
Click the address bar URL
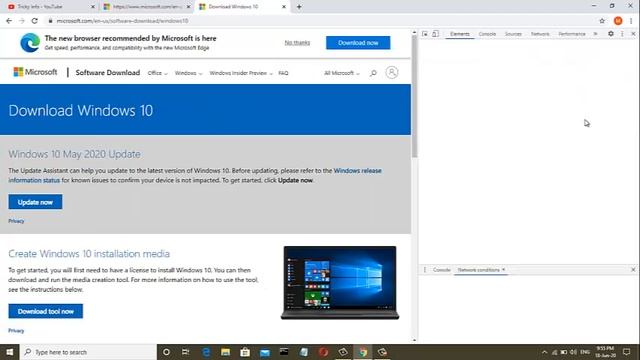tap(122, 21)
